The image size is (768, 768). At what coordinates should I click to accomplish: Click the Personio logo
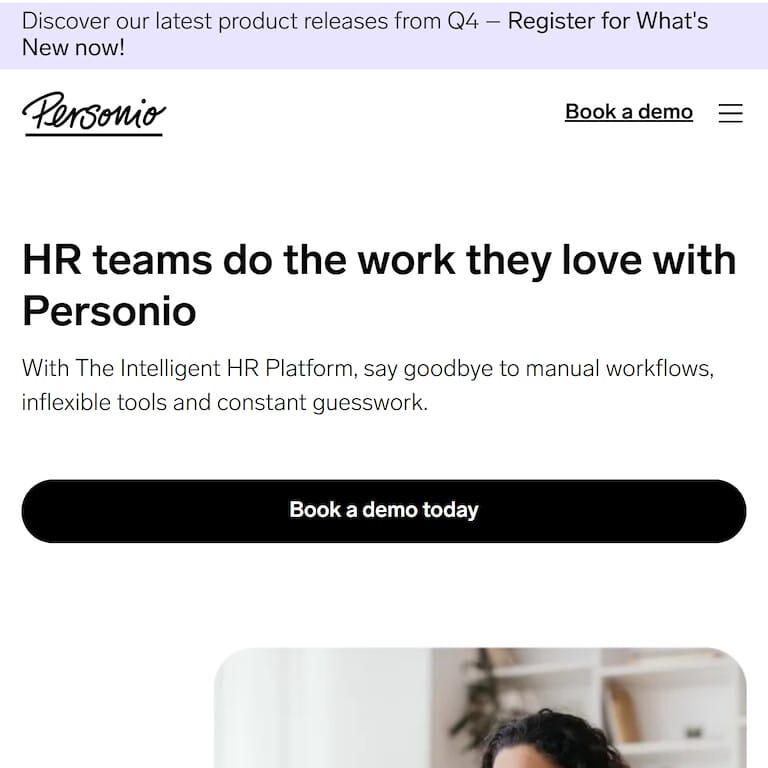(x=94, y=113)
